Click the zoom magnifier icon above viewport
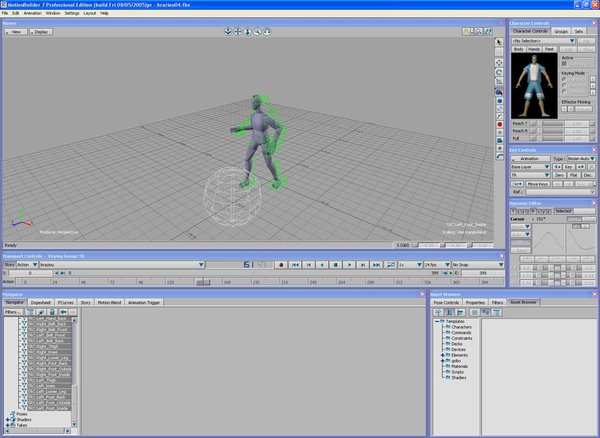The image size is (600, 438). pyautogui.click(x=257, y=32)
